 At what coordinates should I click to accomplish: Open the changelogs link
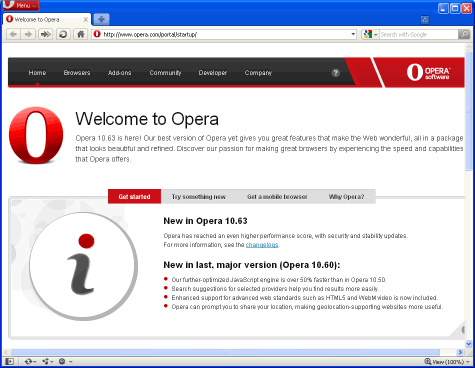(262, 245)
